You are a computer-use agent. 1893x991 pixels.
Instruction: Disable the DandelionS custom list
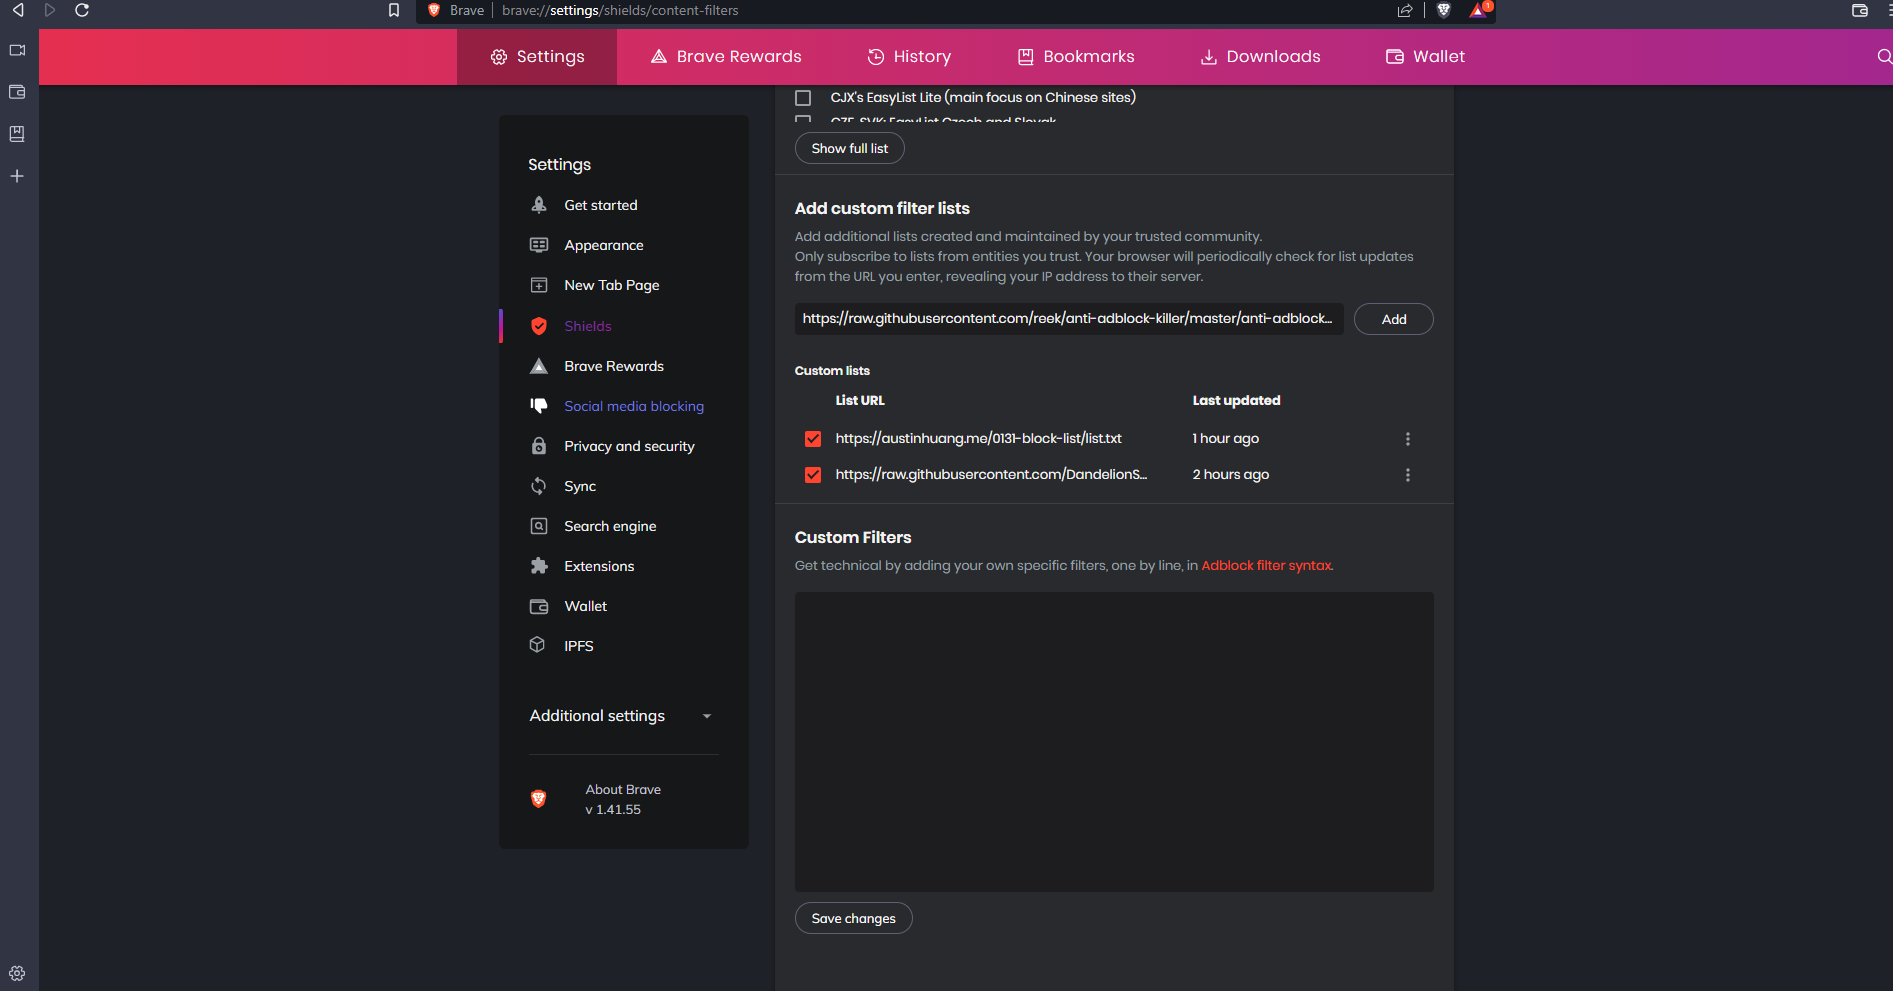pyautogui.click(x=812, y=474)
